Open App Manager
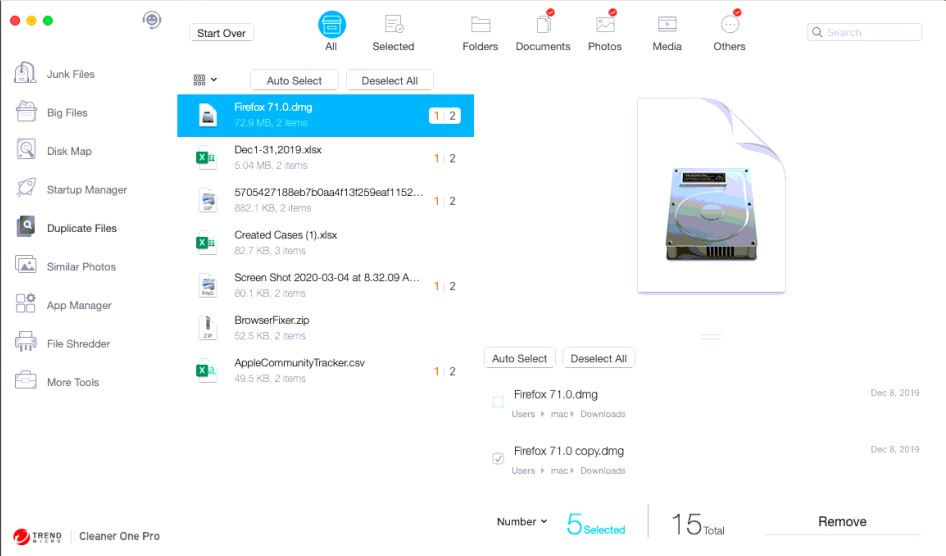Screen dimensions: 946x556 tap(63, 305)
